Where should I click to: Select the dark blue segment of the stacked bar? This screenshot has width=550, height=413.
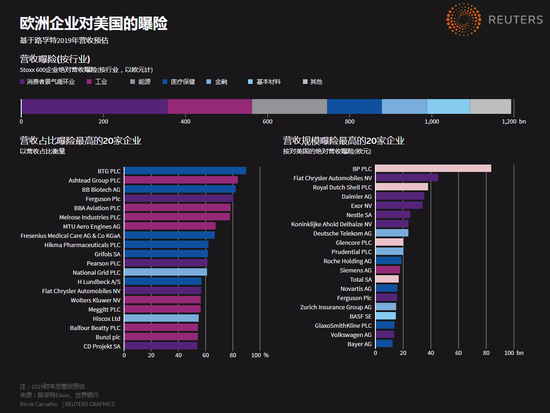click(x=354, y=106)
